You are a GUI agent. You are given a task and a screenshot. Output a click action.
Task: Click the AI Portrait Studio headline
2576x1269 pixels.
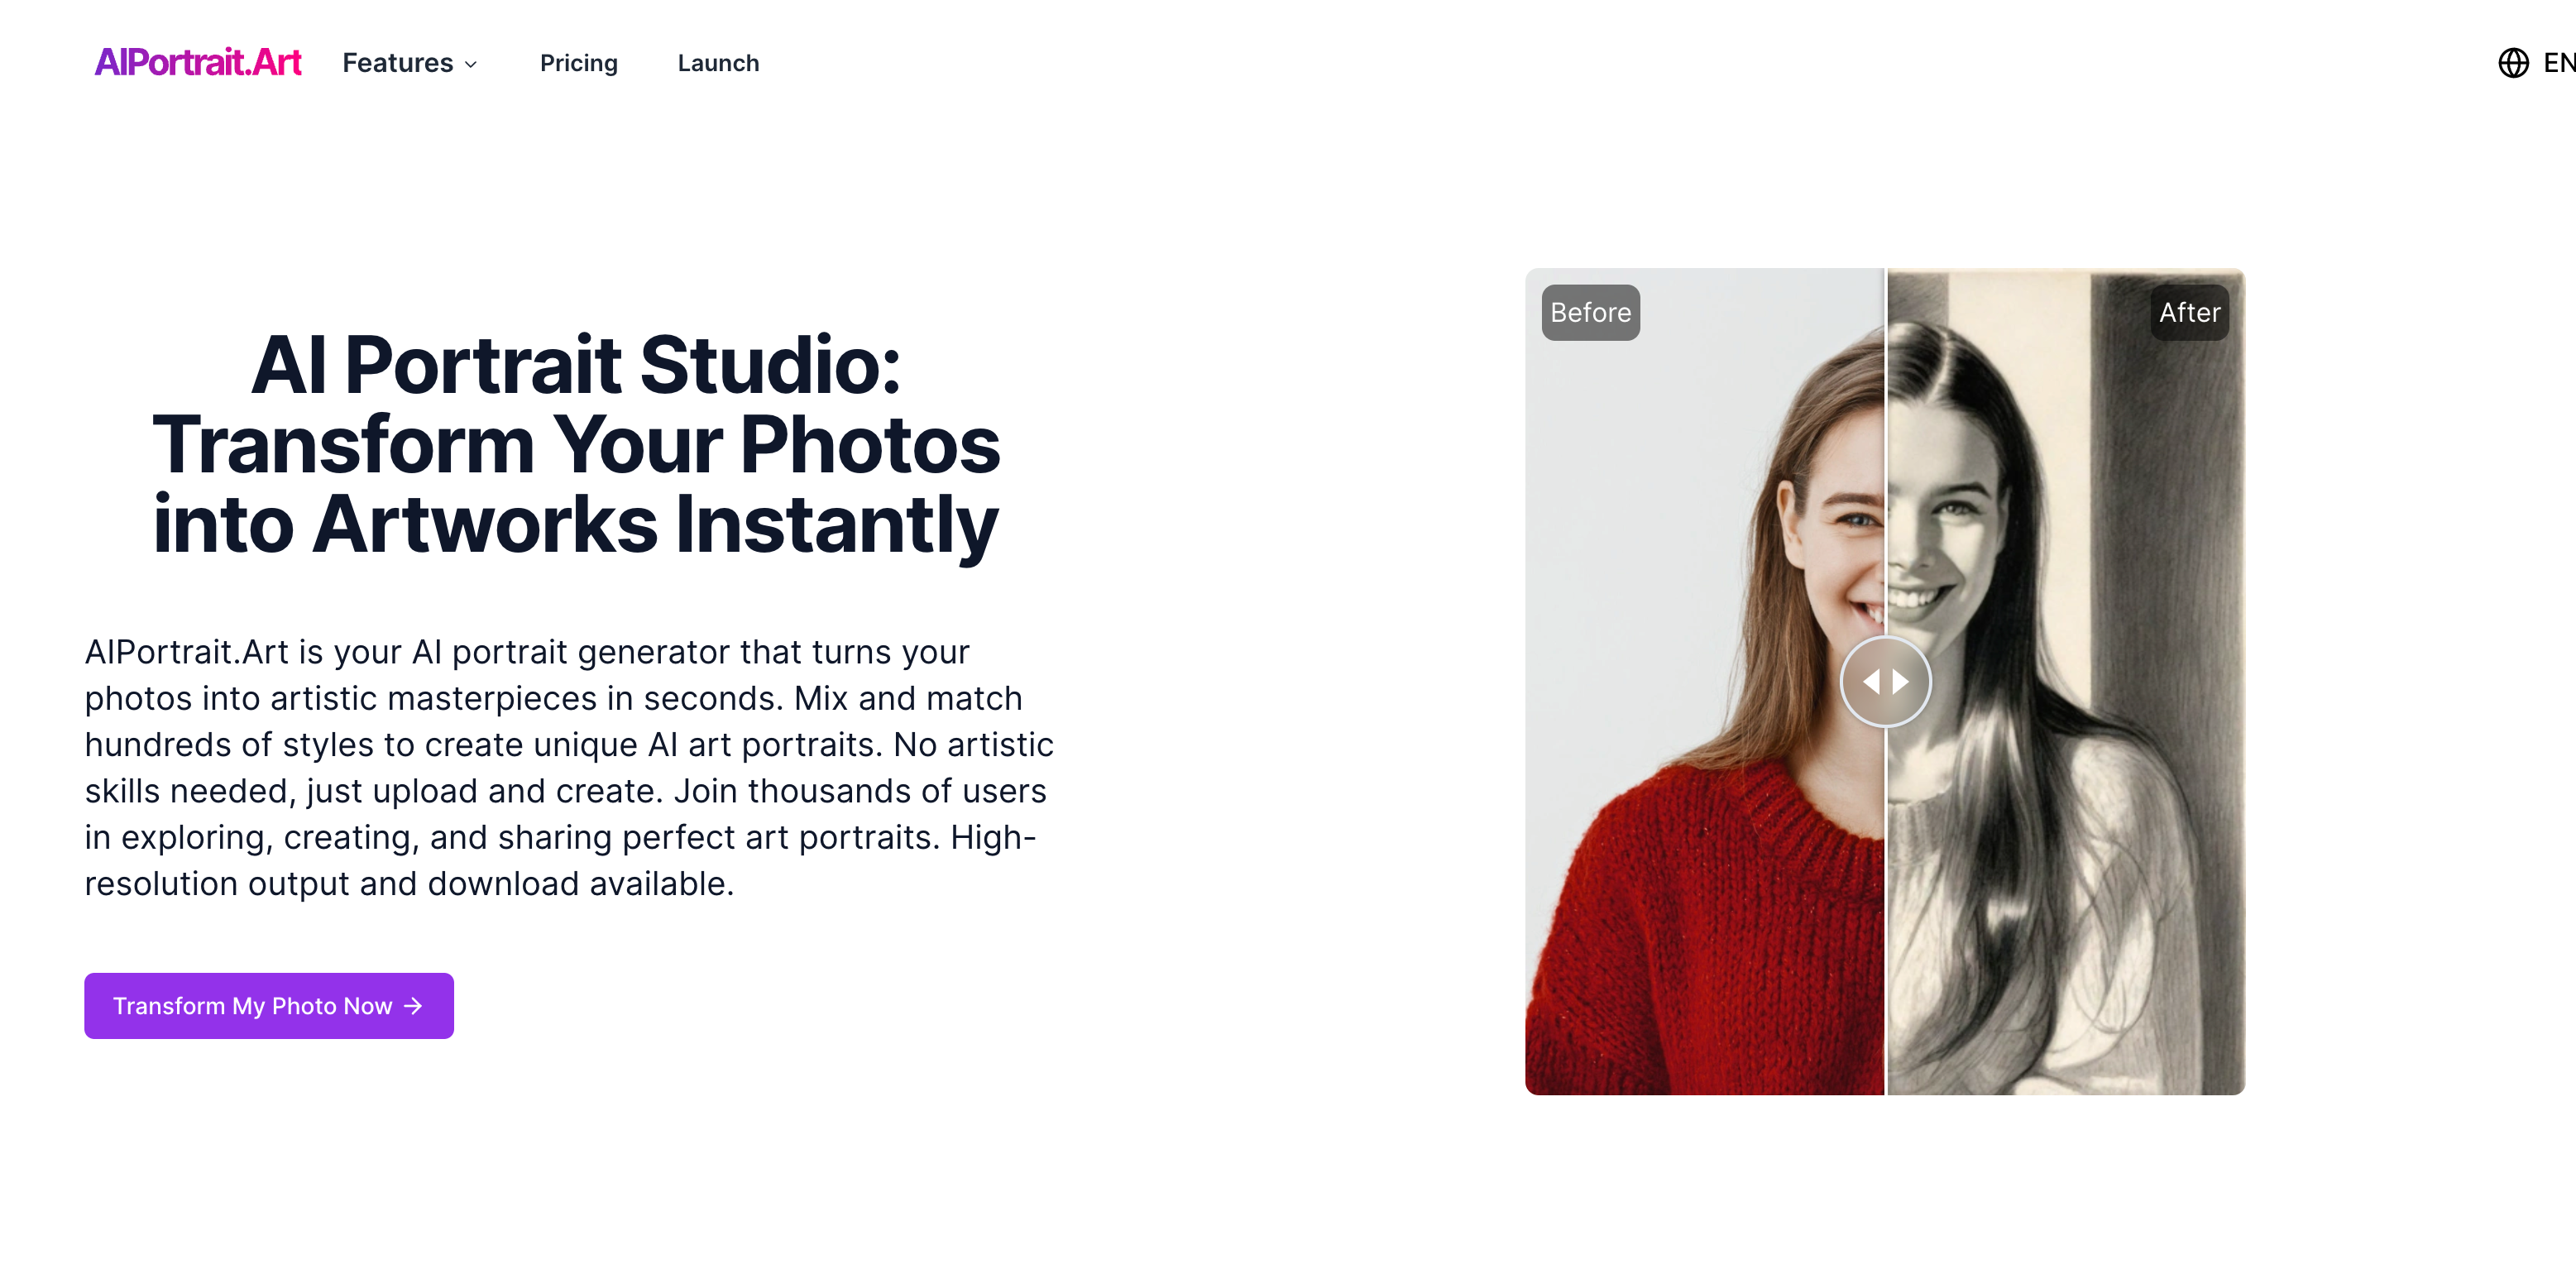[576, 445]
